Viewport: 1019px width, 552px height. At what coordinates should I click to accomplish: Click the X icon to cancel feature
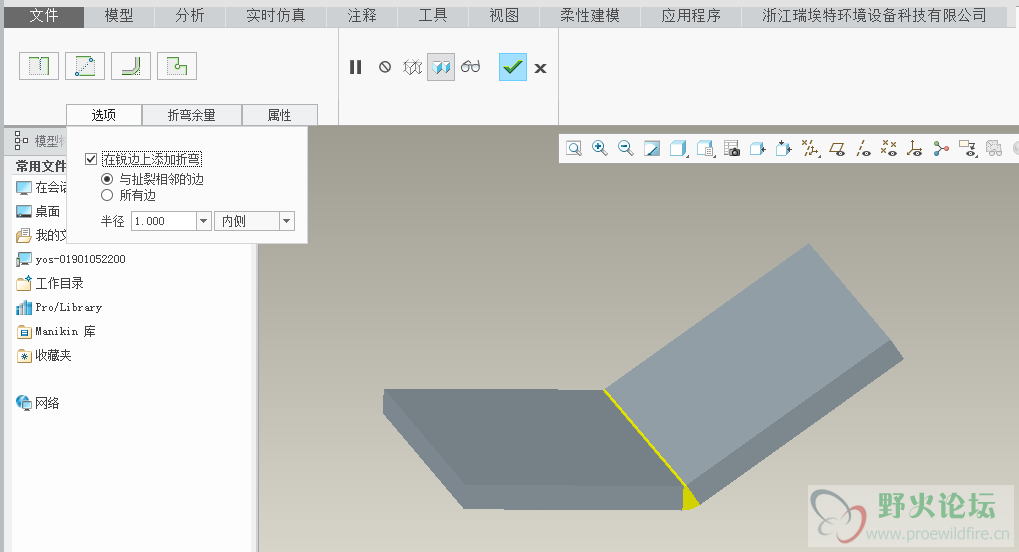click(541, 68)
